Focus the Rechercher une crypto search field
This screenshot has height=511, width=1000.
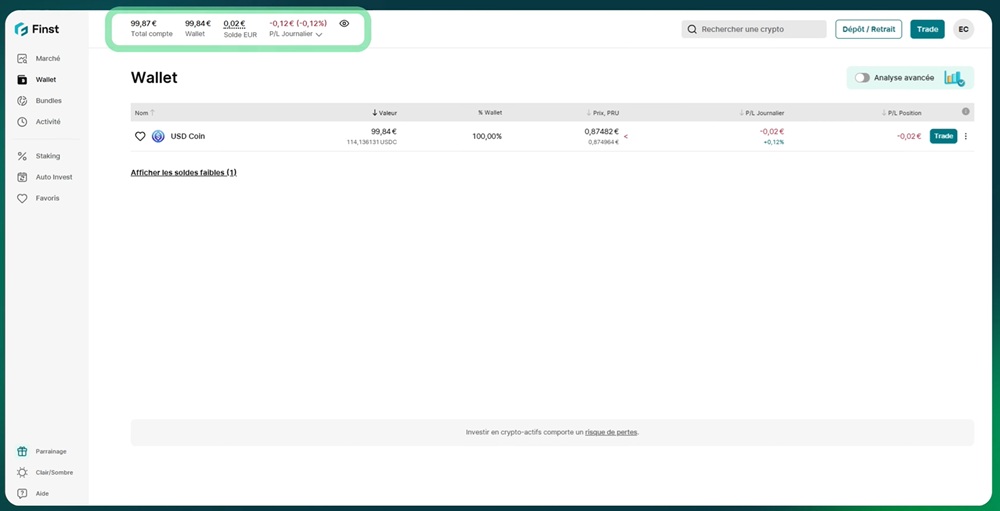(754, 29)
